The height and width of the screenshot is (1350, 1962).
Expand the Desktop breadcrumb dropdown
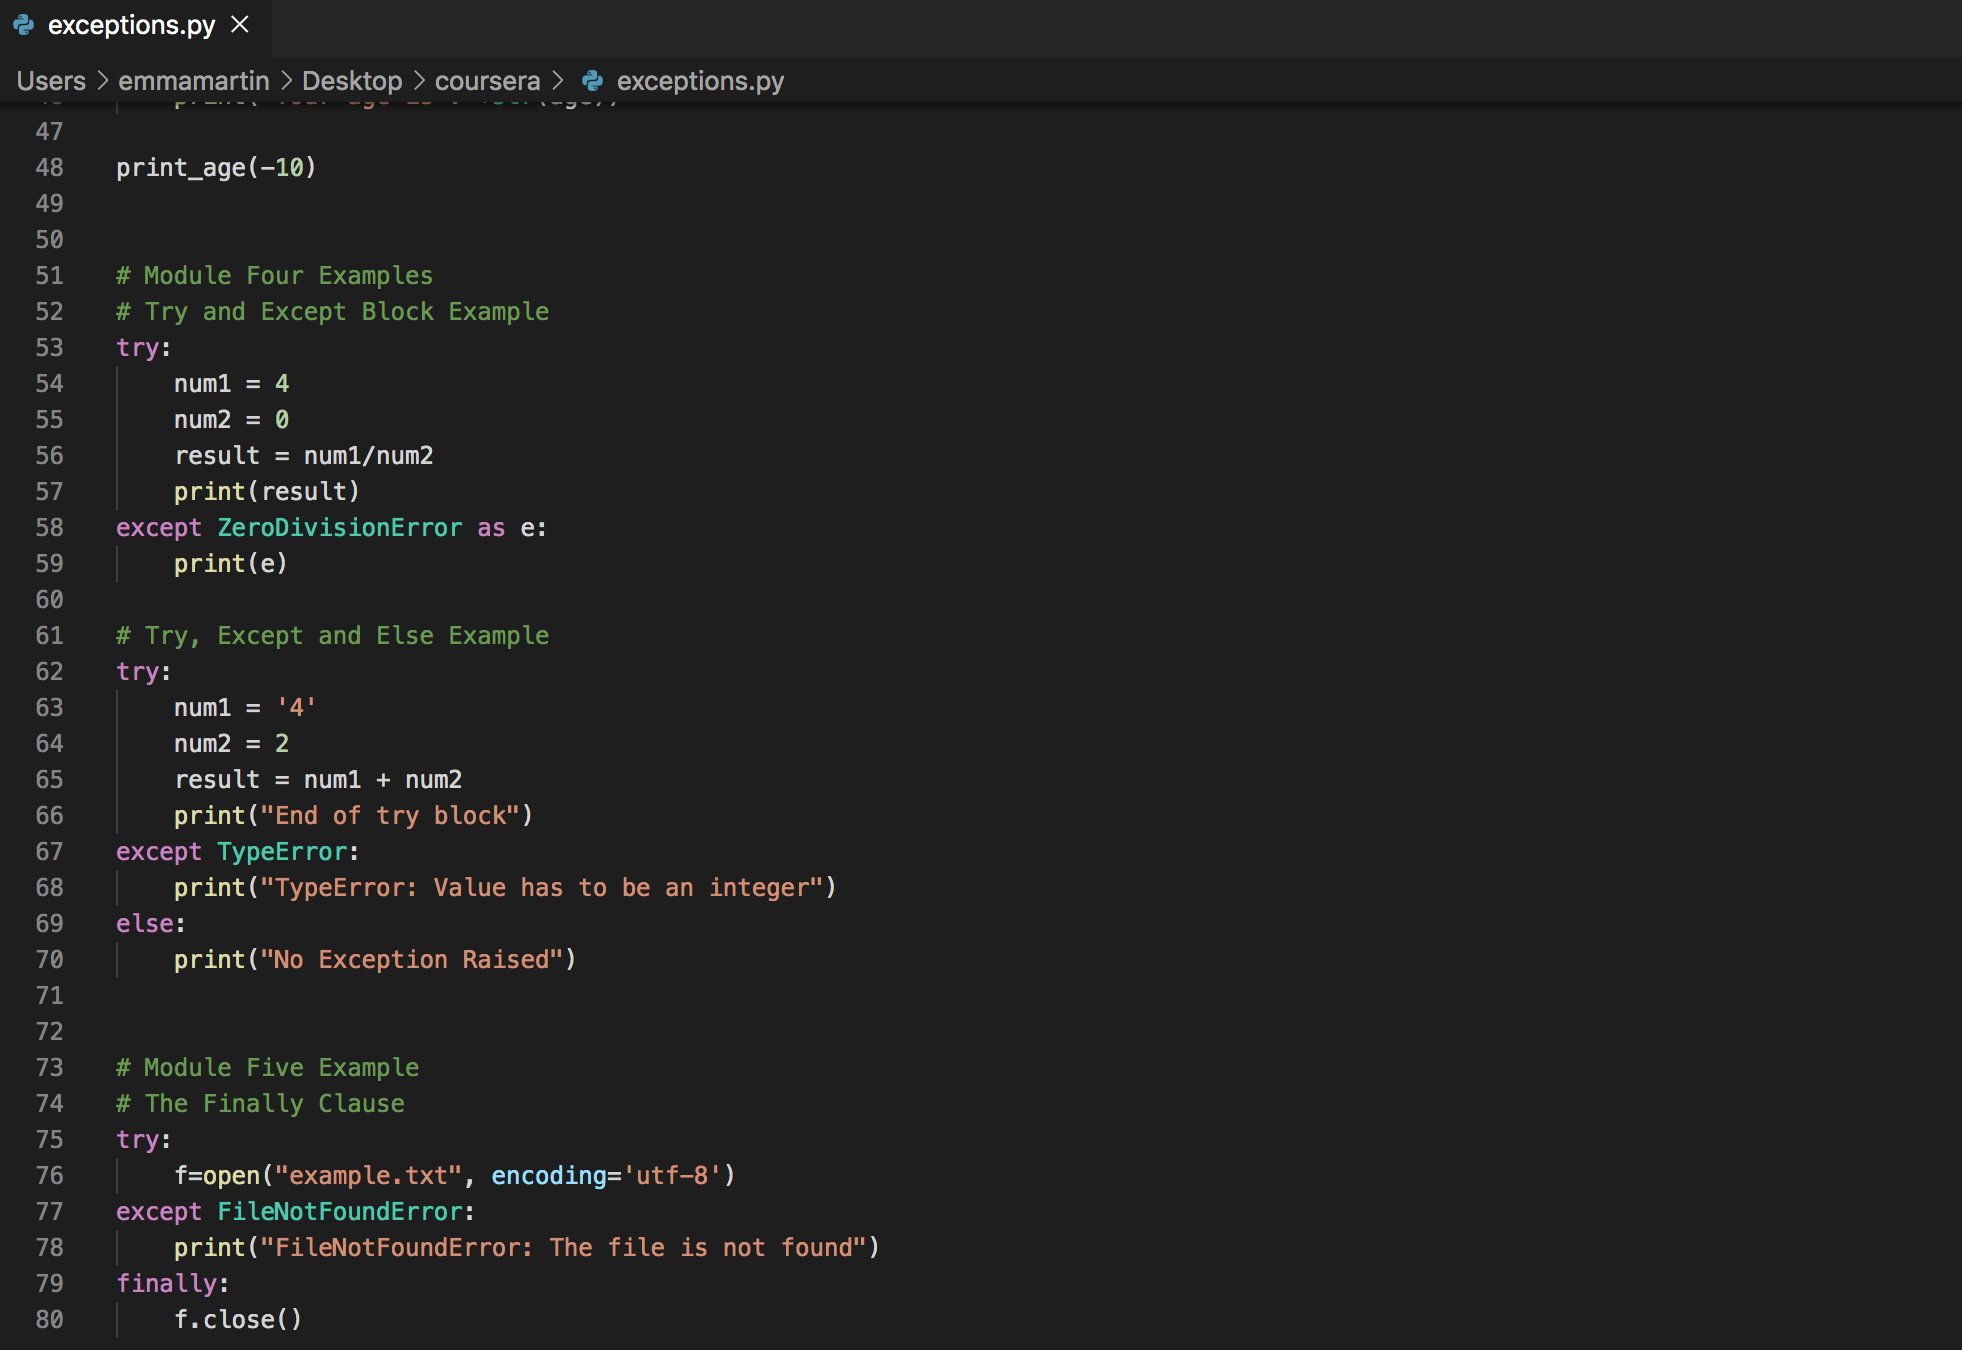coord(352,81)
